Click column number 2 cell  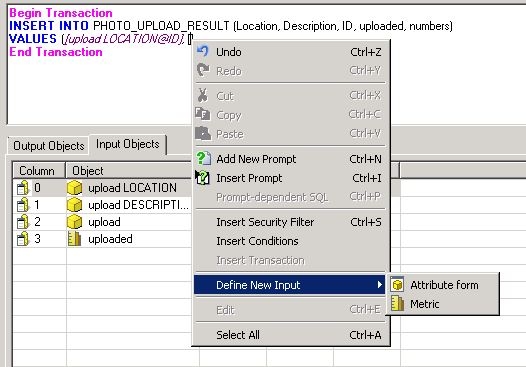(38, 222)
